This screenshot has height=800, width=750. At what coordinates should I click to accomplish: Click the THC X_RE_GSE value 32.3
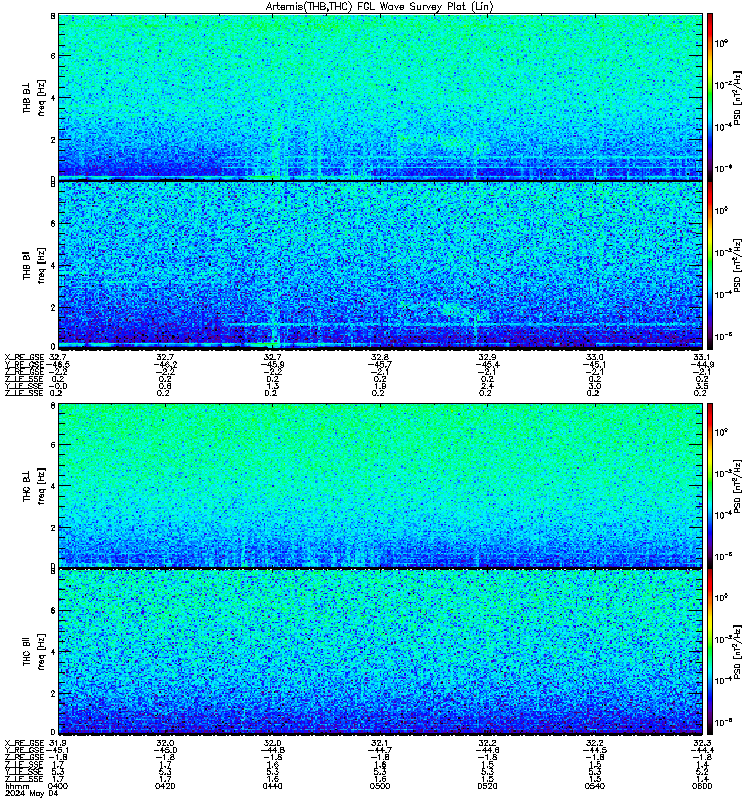[702, 743]
